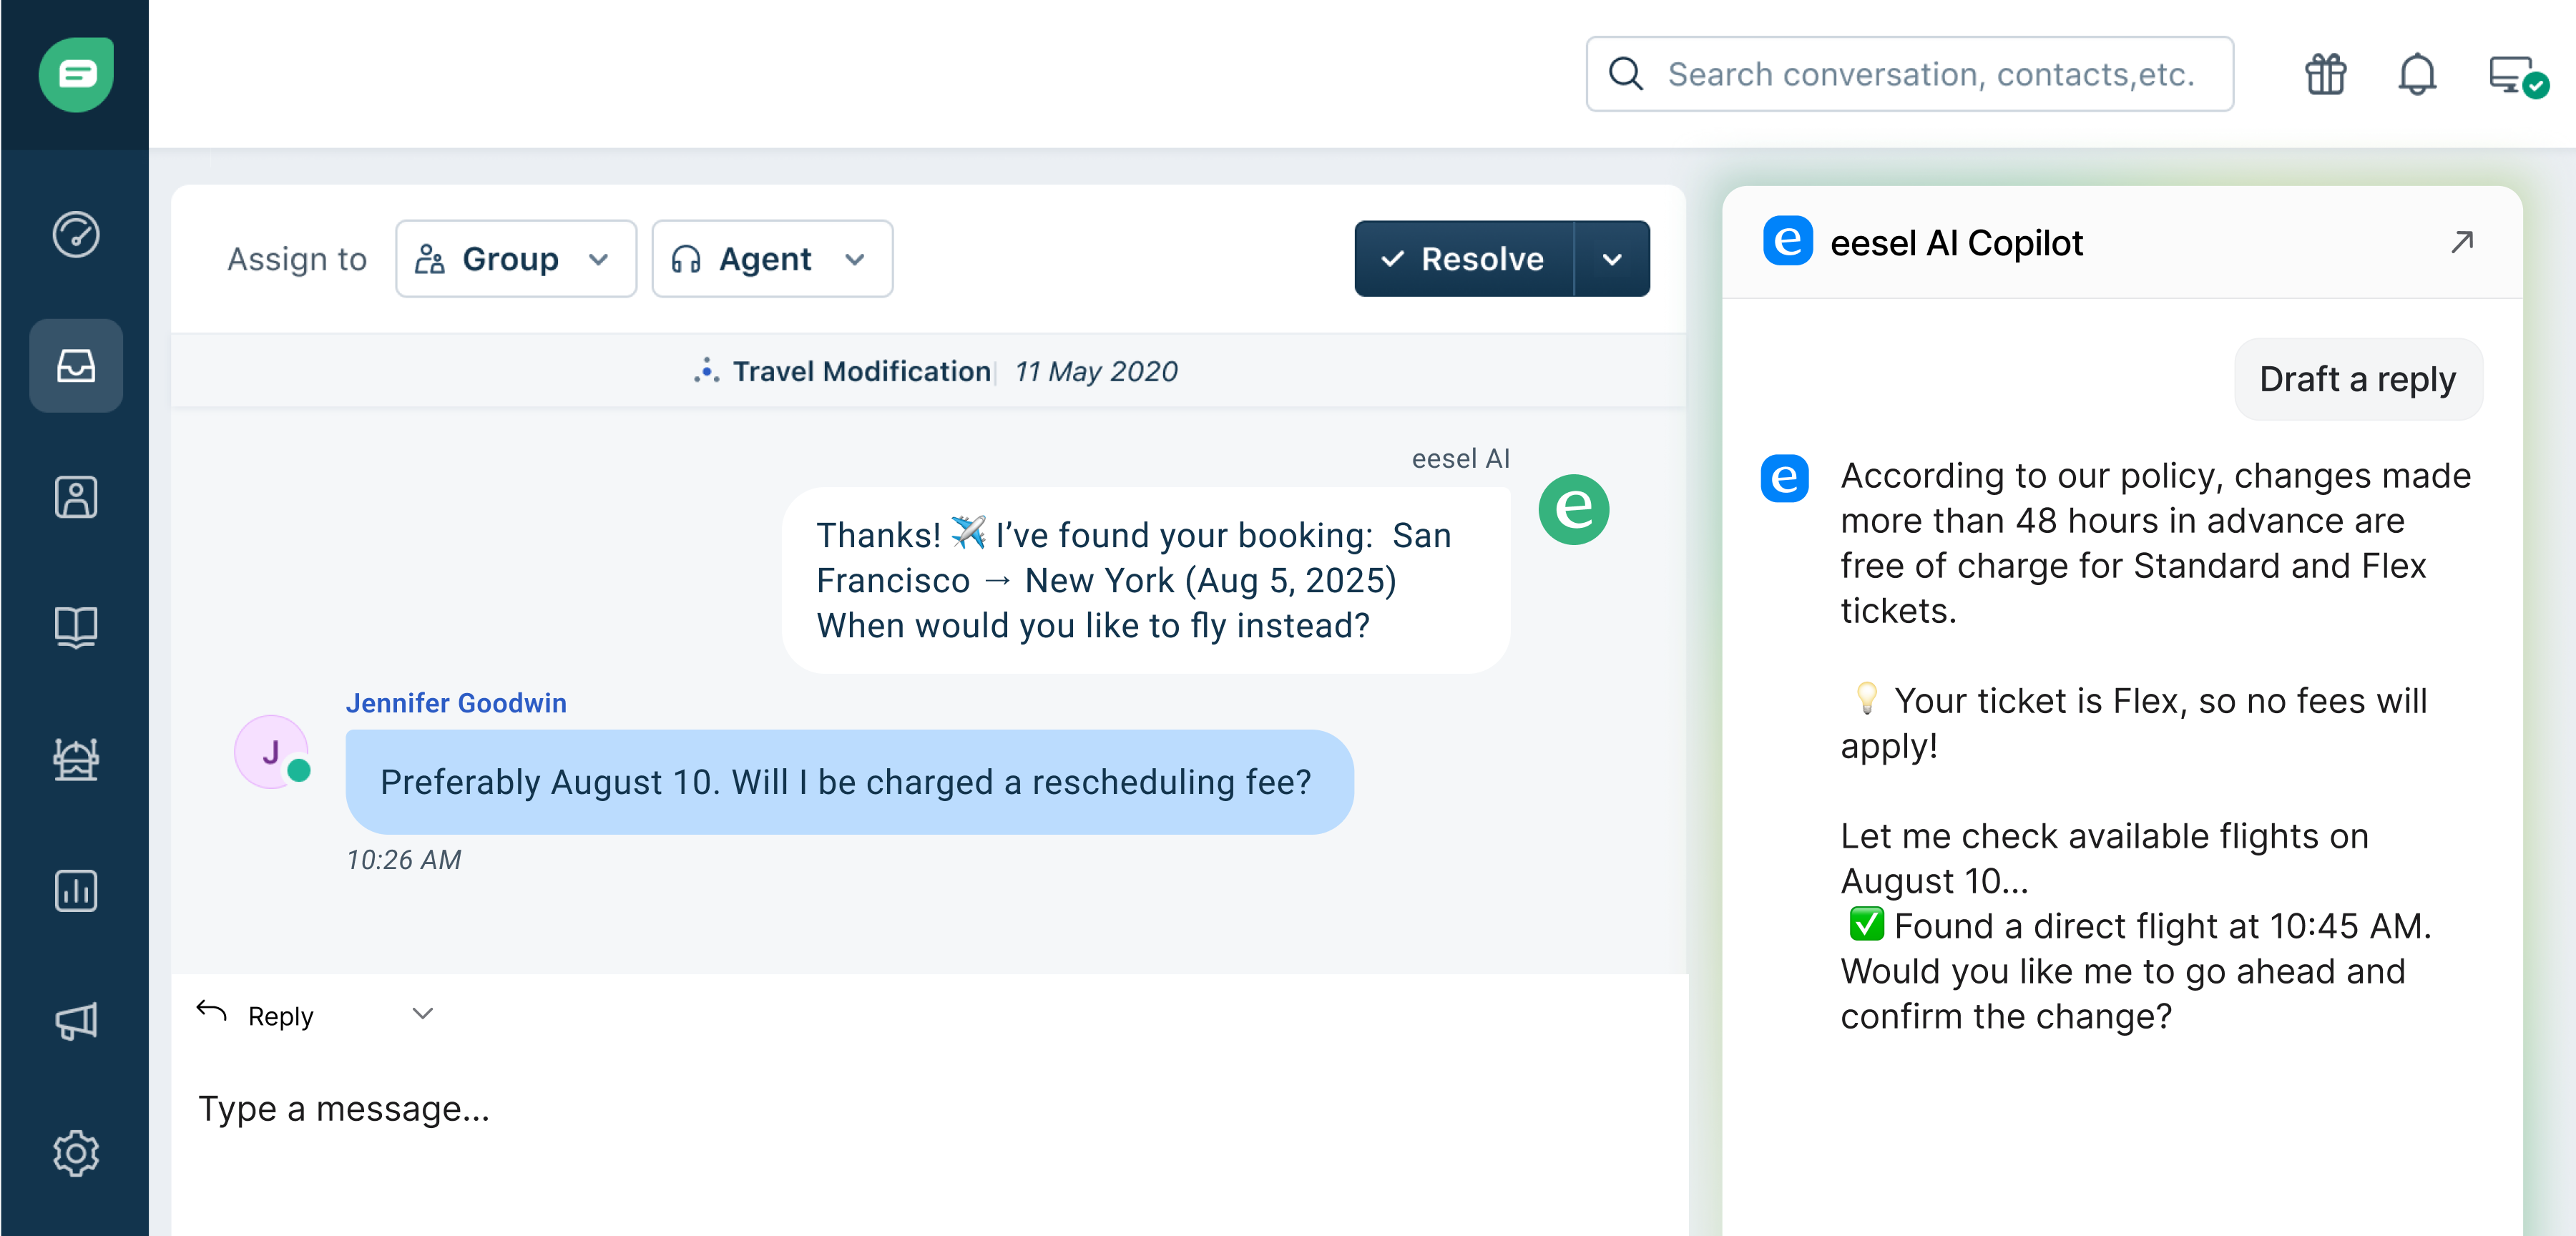2576x1236 pixels.
Task: Toggle the agent availability status icon
Action: coord(2514,76)
